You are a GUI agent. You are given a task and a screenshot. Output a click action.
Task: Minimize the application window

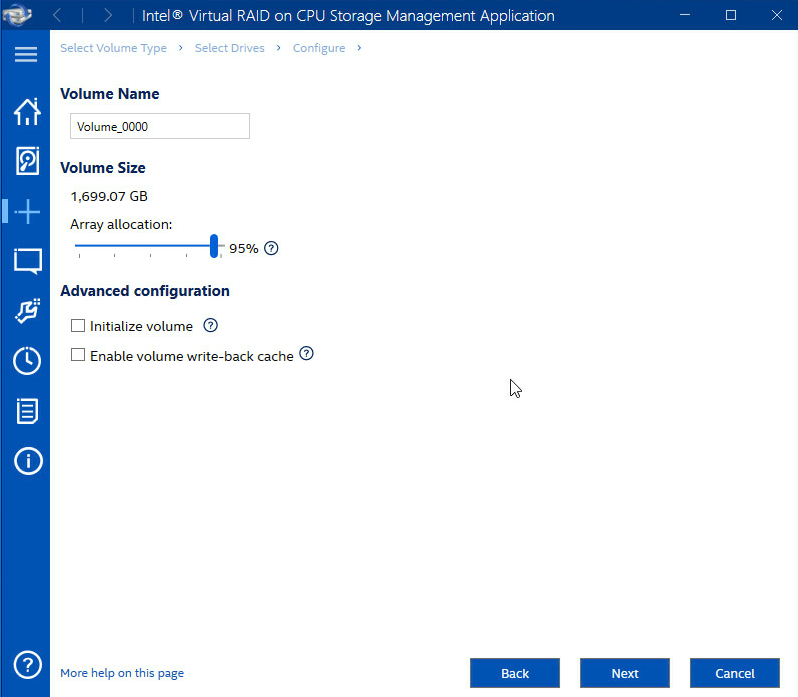[685, 15]
